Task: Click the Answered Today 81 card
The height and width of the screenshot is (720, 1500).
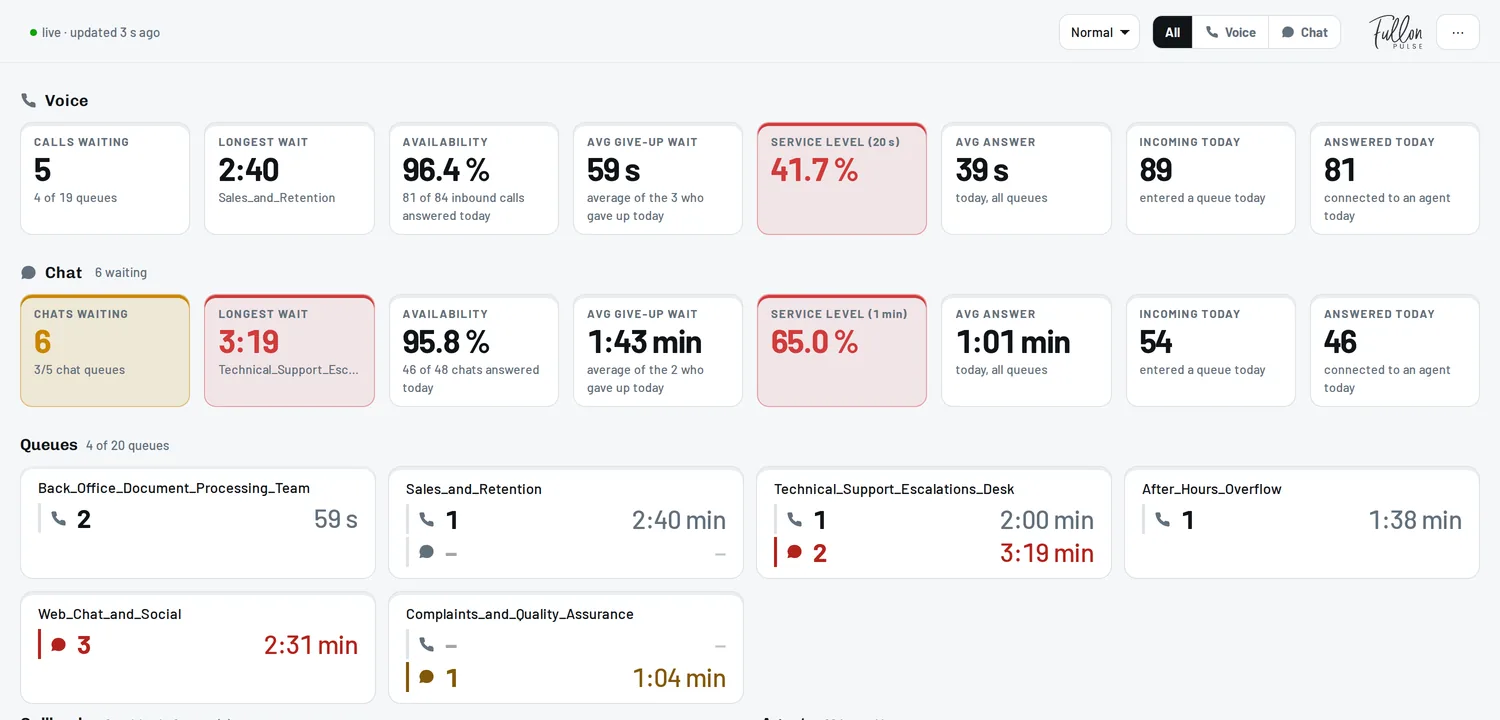Action: point(1395,179)
